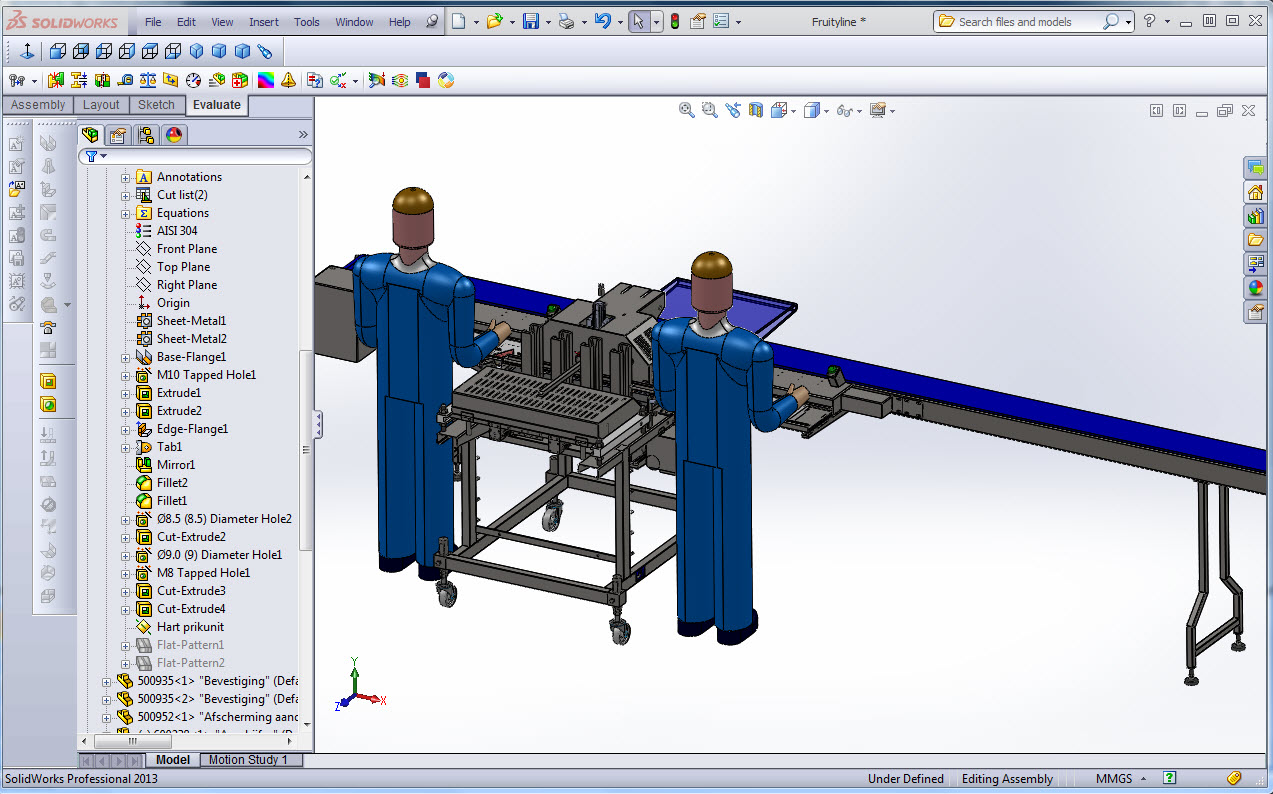Select Fillet2 feature in tree
This screenshot has height=794, width=1273.
[x=172, y=483]
